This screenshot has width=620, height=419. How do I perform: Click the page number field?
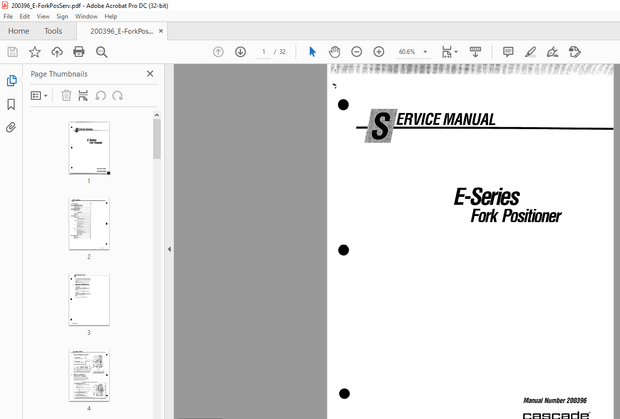[x=264, y=52]
